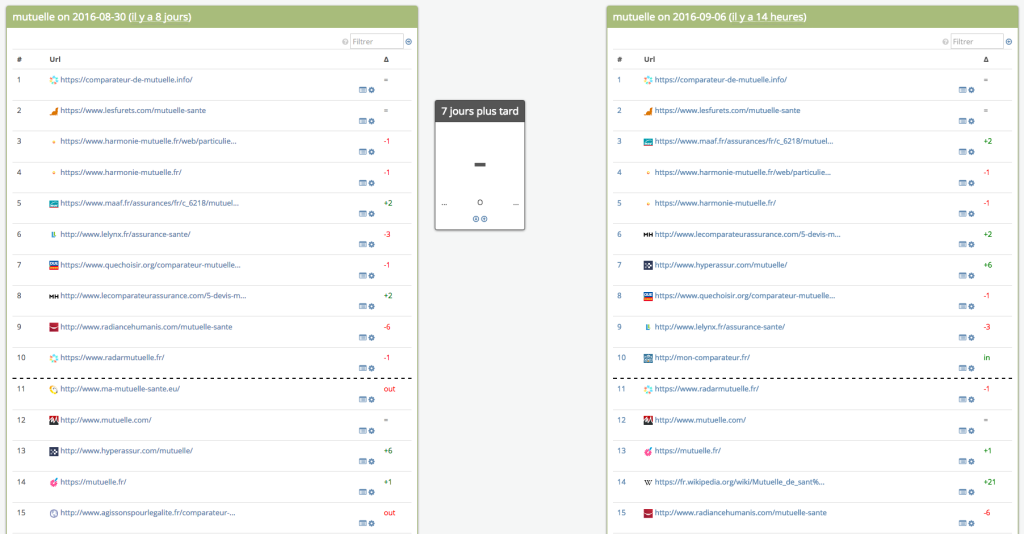Open gear icon for lecomparateurassurance.com in 2016-09-06 list
The image size is (1024, 534).
972,244
